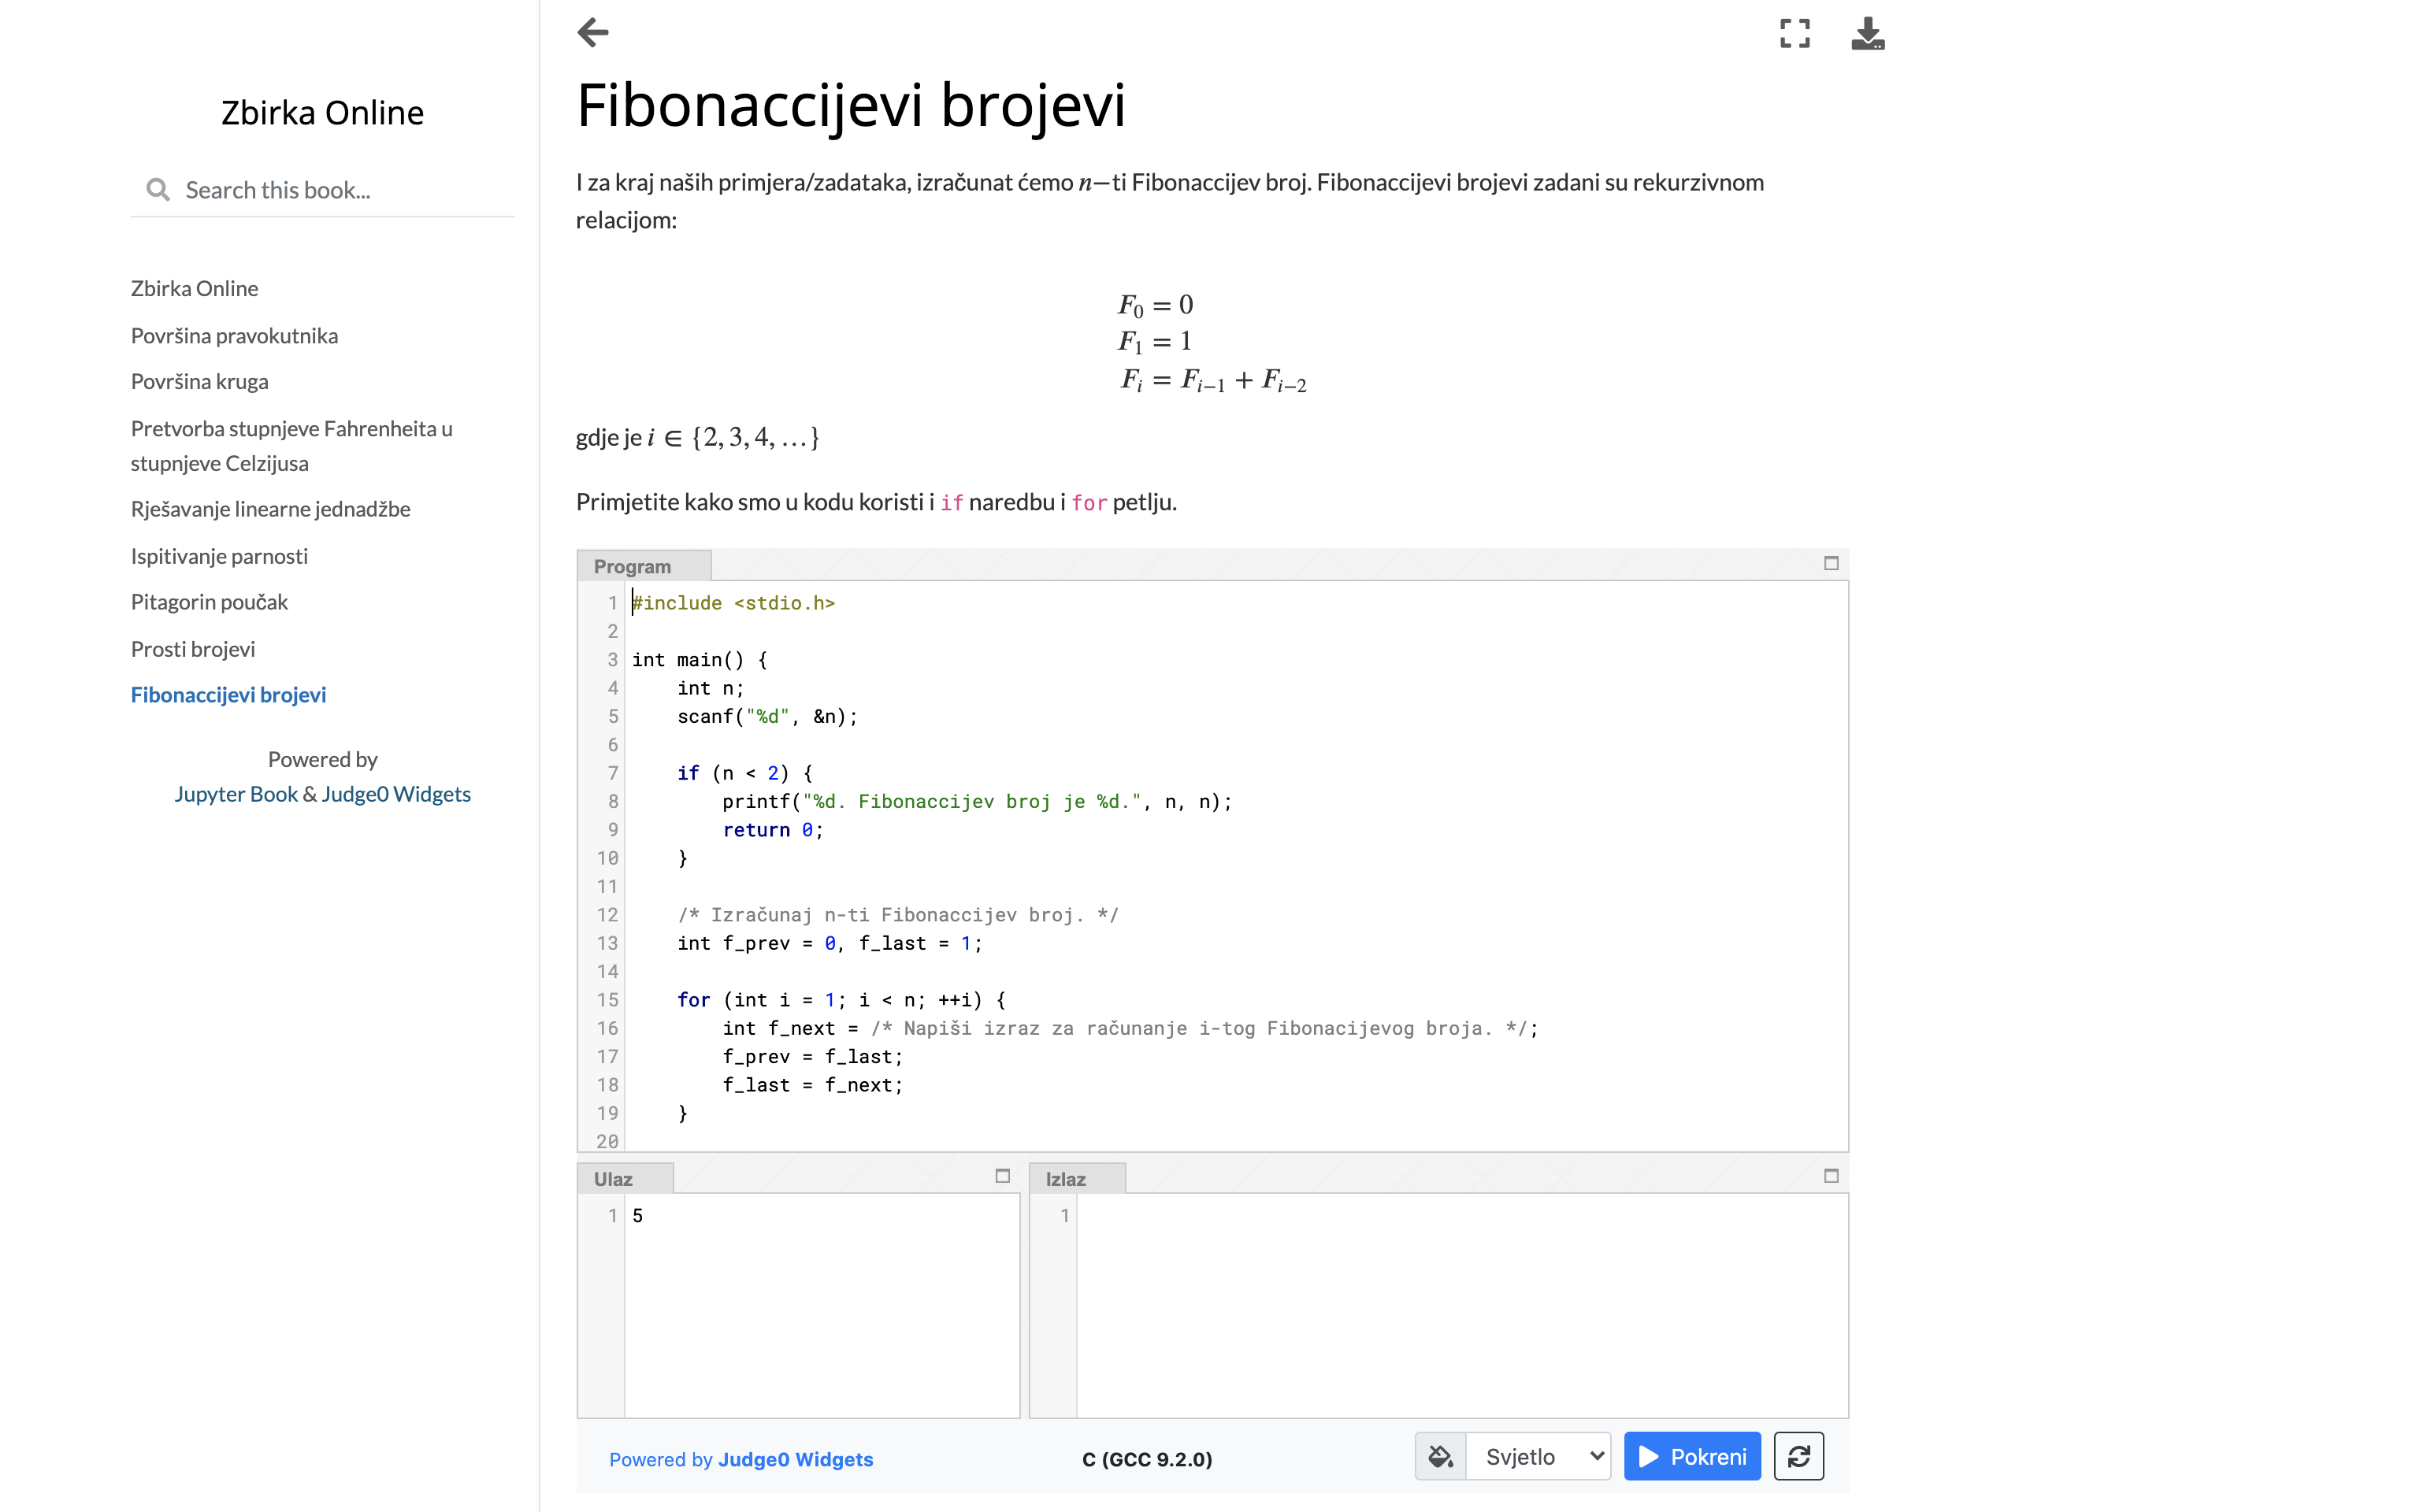Image resolution: width=2420 pixels, height=1512 pixels.
Task: Run the code with Pokreni button
Action: tap(1692, 1457)
